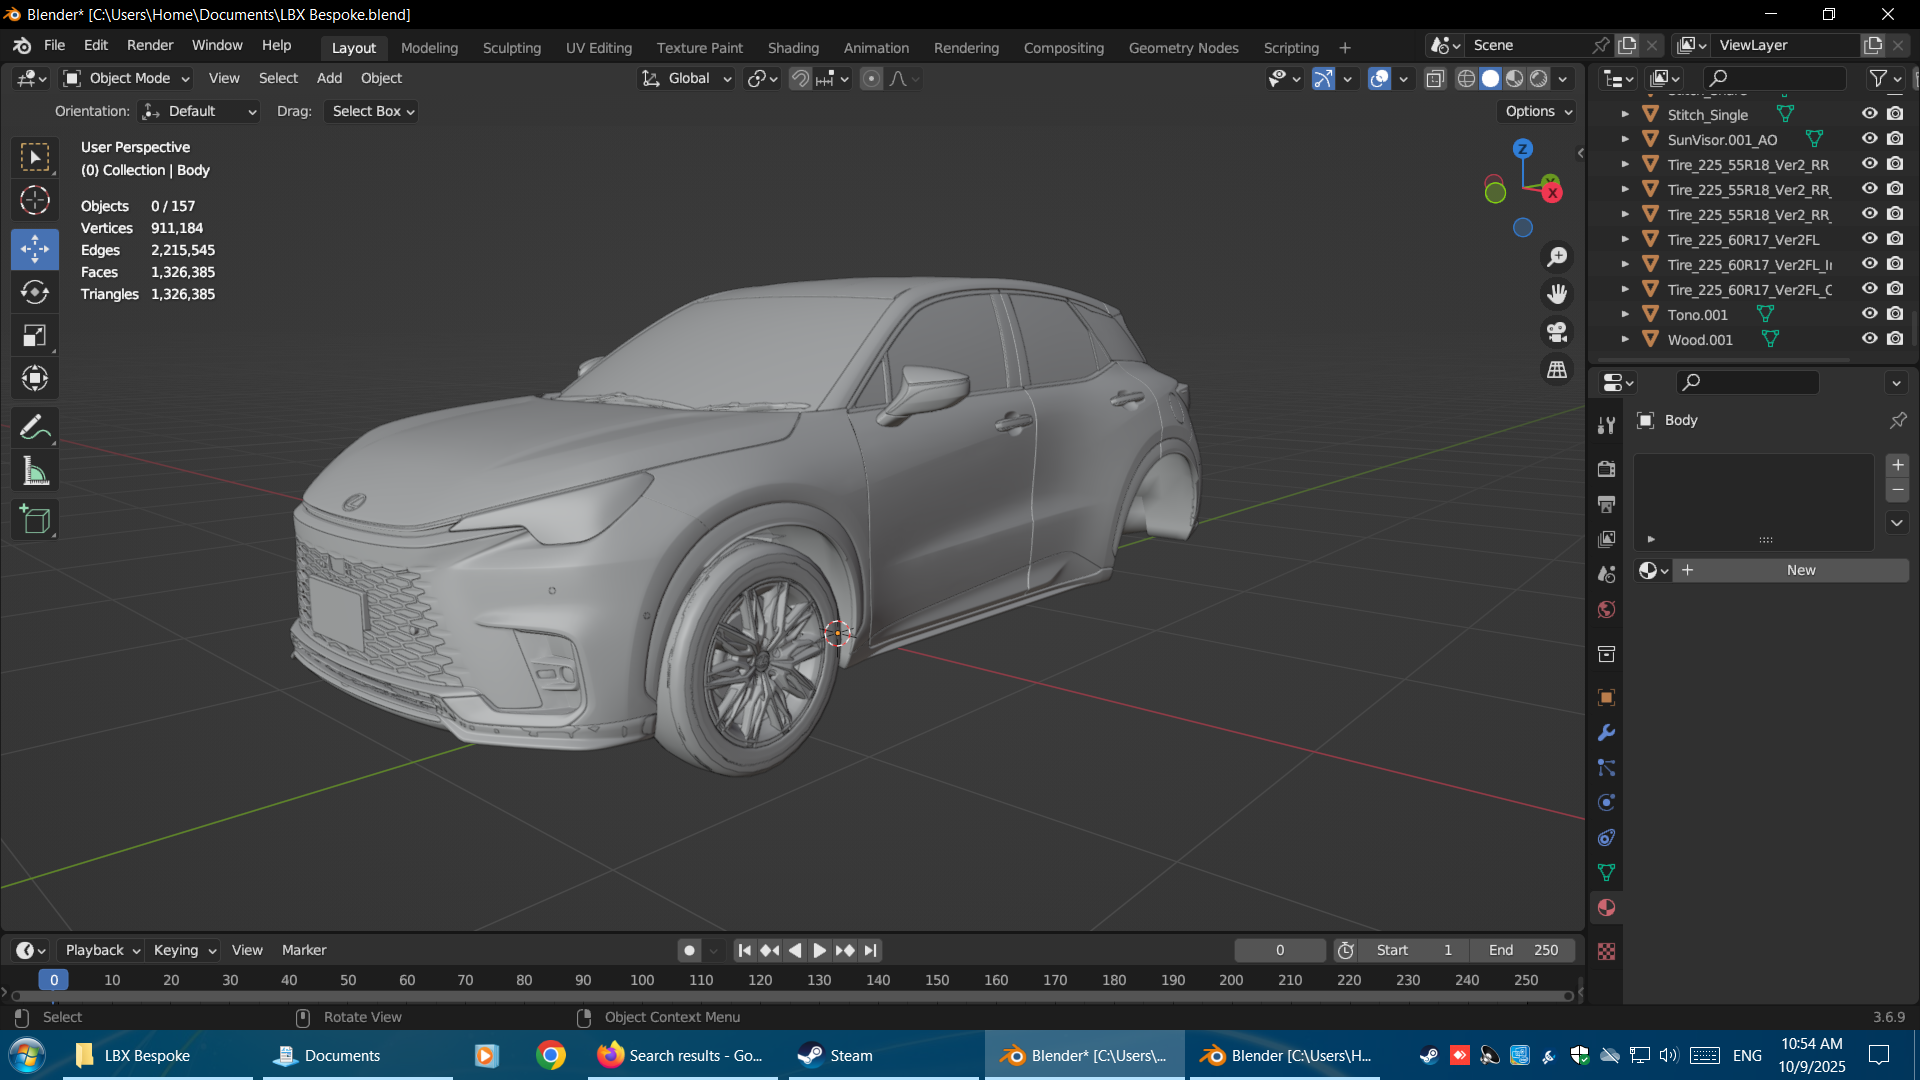Expand the SunVisor.001_AO tree item
1920x1080 pixels.
coord(1625,140)
